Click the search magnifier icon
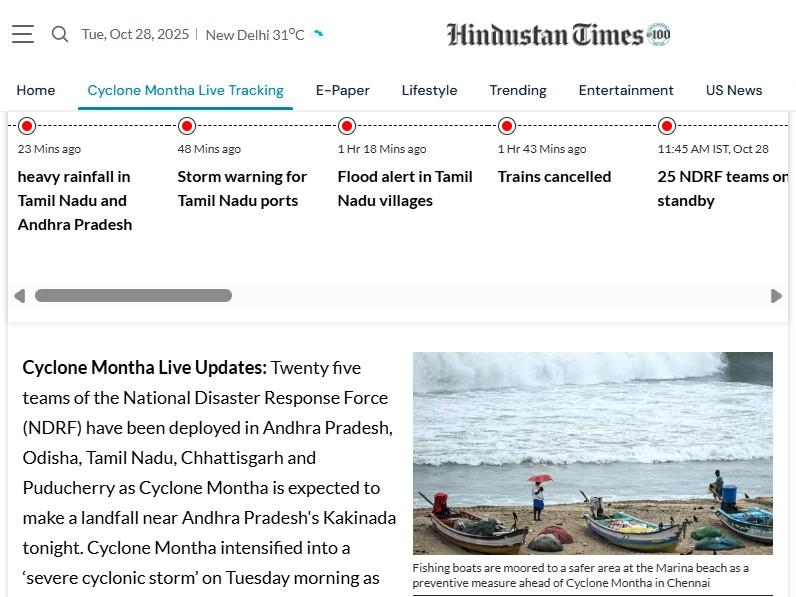This screenshot has width=796, height=597. (60, 34)
